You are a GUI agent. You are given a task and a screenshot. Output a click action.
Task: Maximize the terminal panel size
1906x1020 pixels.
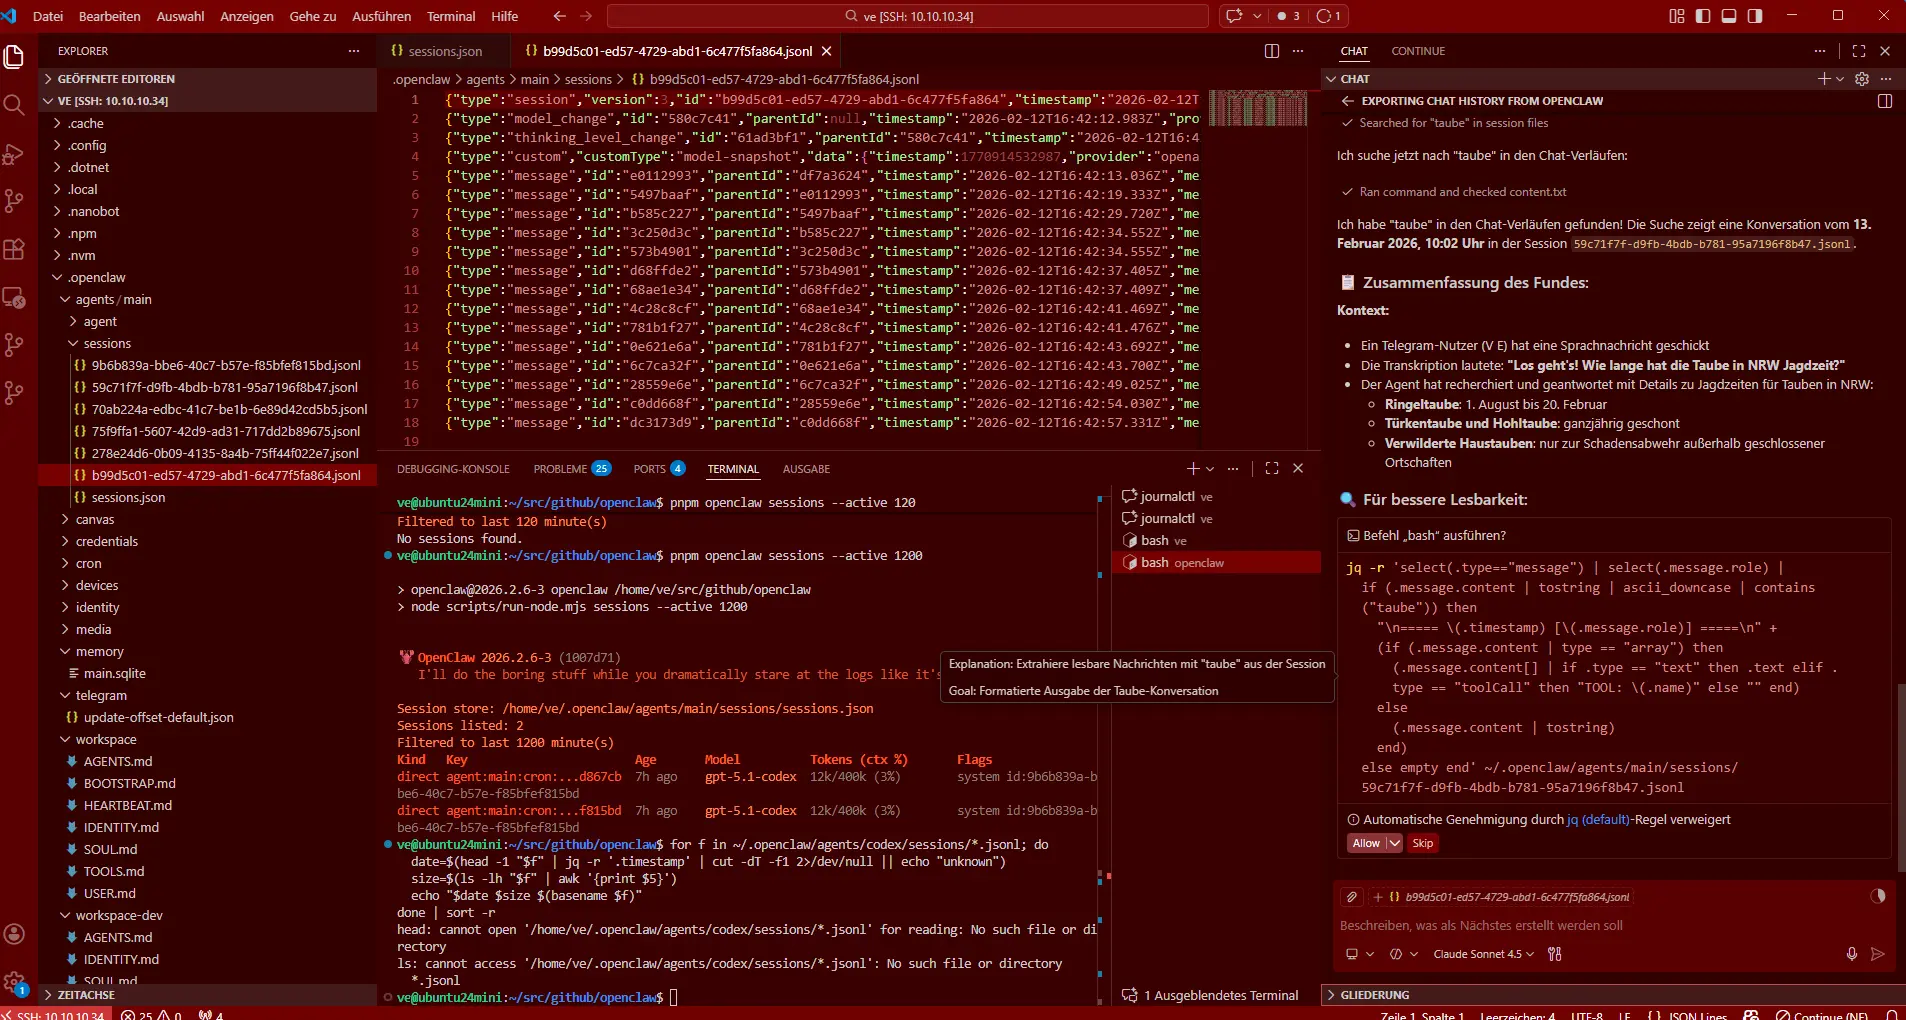1271,468
